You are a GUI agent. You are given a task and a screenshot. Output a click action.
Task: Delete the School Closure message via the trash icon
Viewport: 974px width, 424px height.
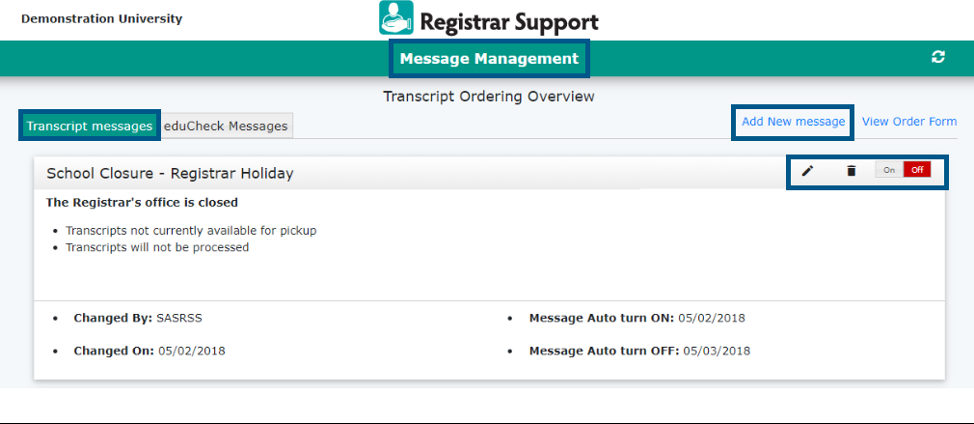851,171
